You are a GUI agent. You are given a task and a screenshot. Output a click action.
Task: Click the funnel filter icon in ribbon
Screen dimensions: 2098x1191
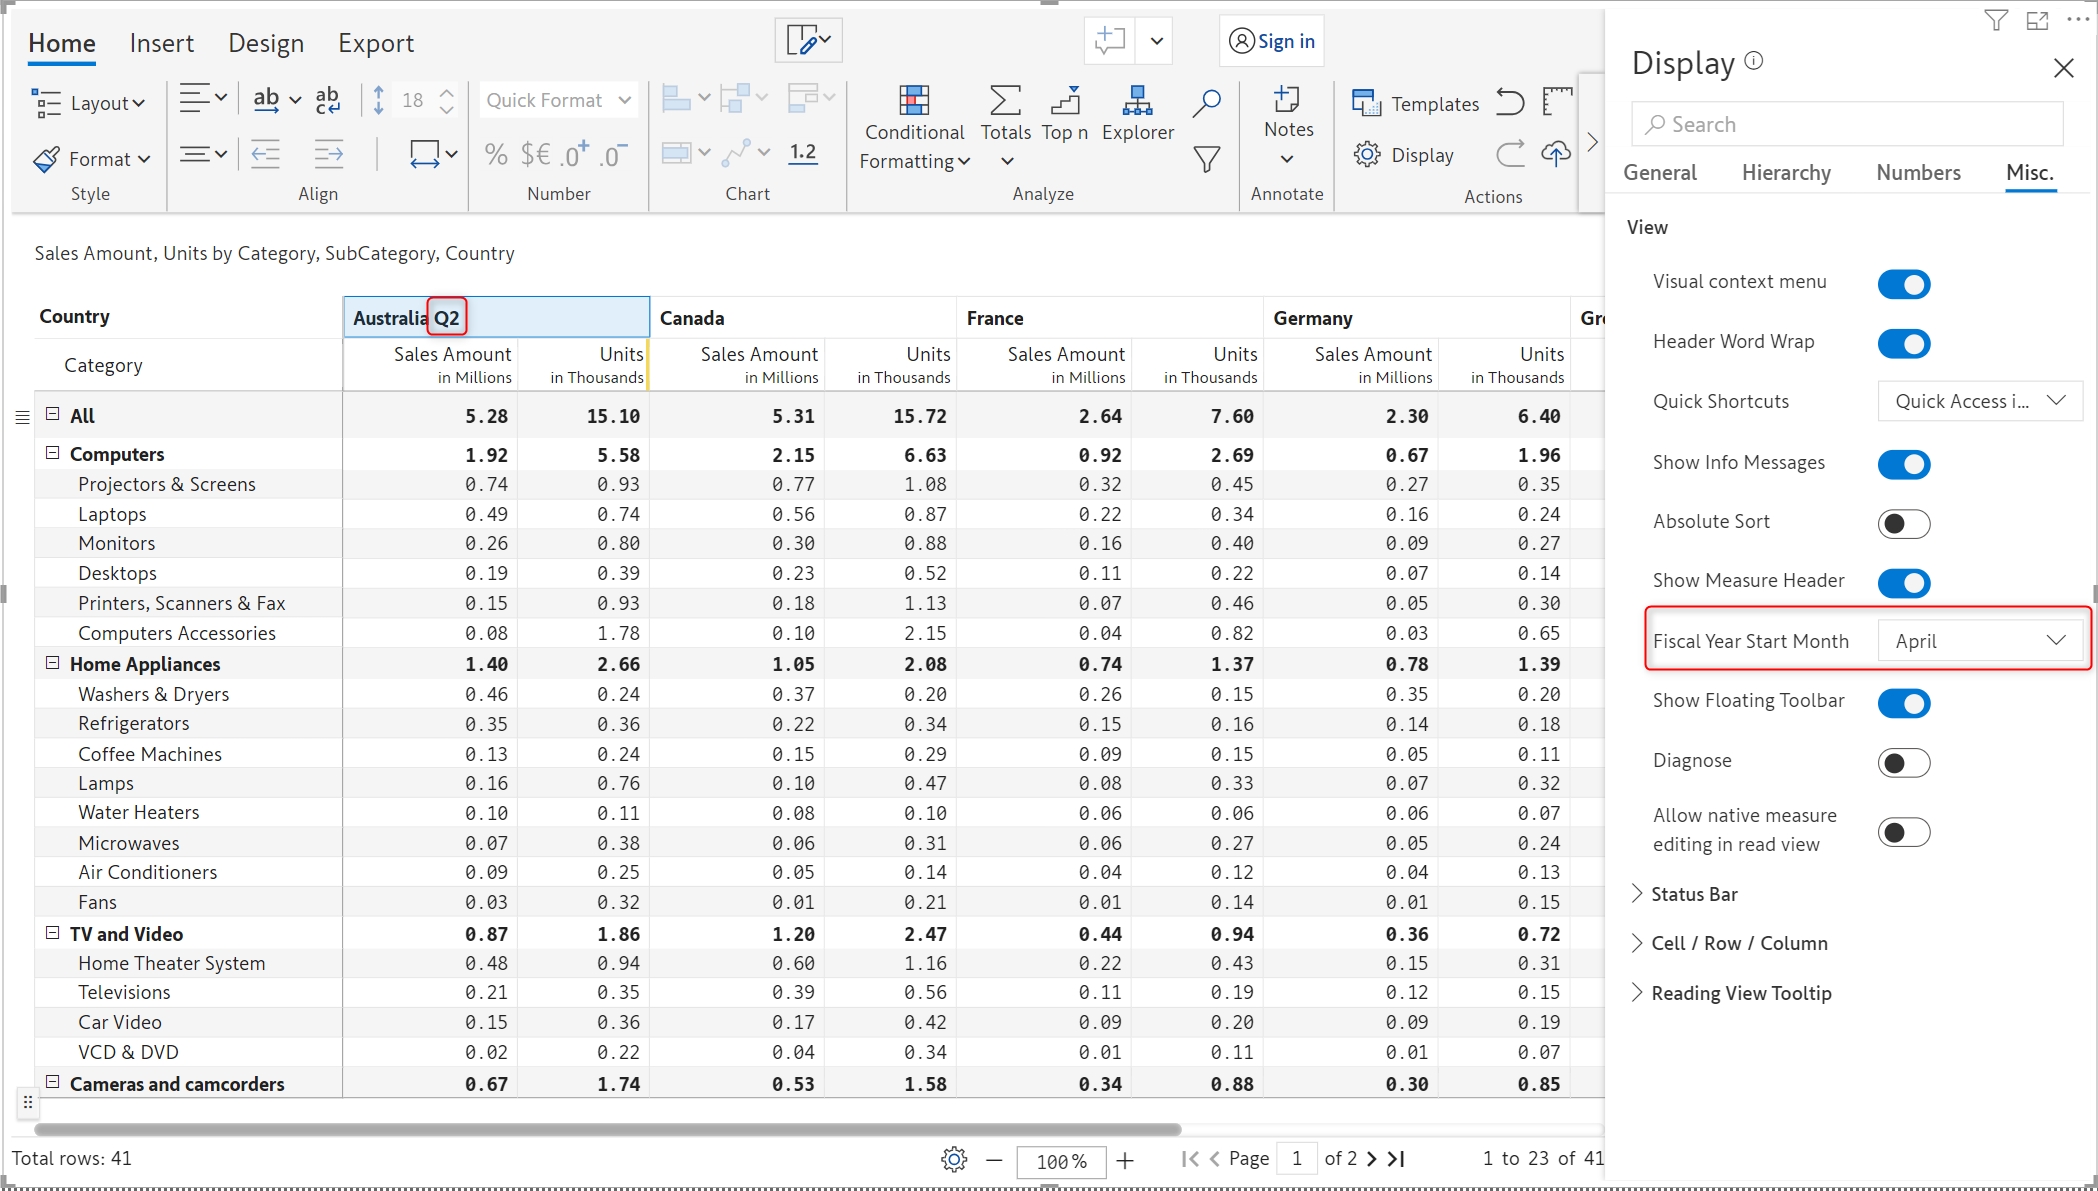(x=1207, y=159)
